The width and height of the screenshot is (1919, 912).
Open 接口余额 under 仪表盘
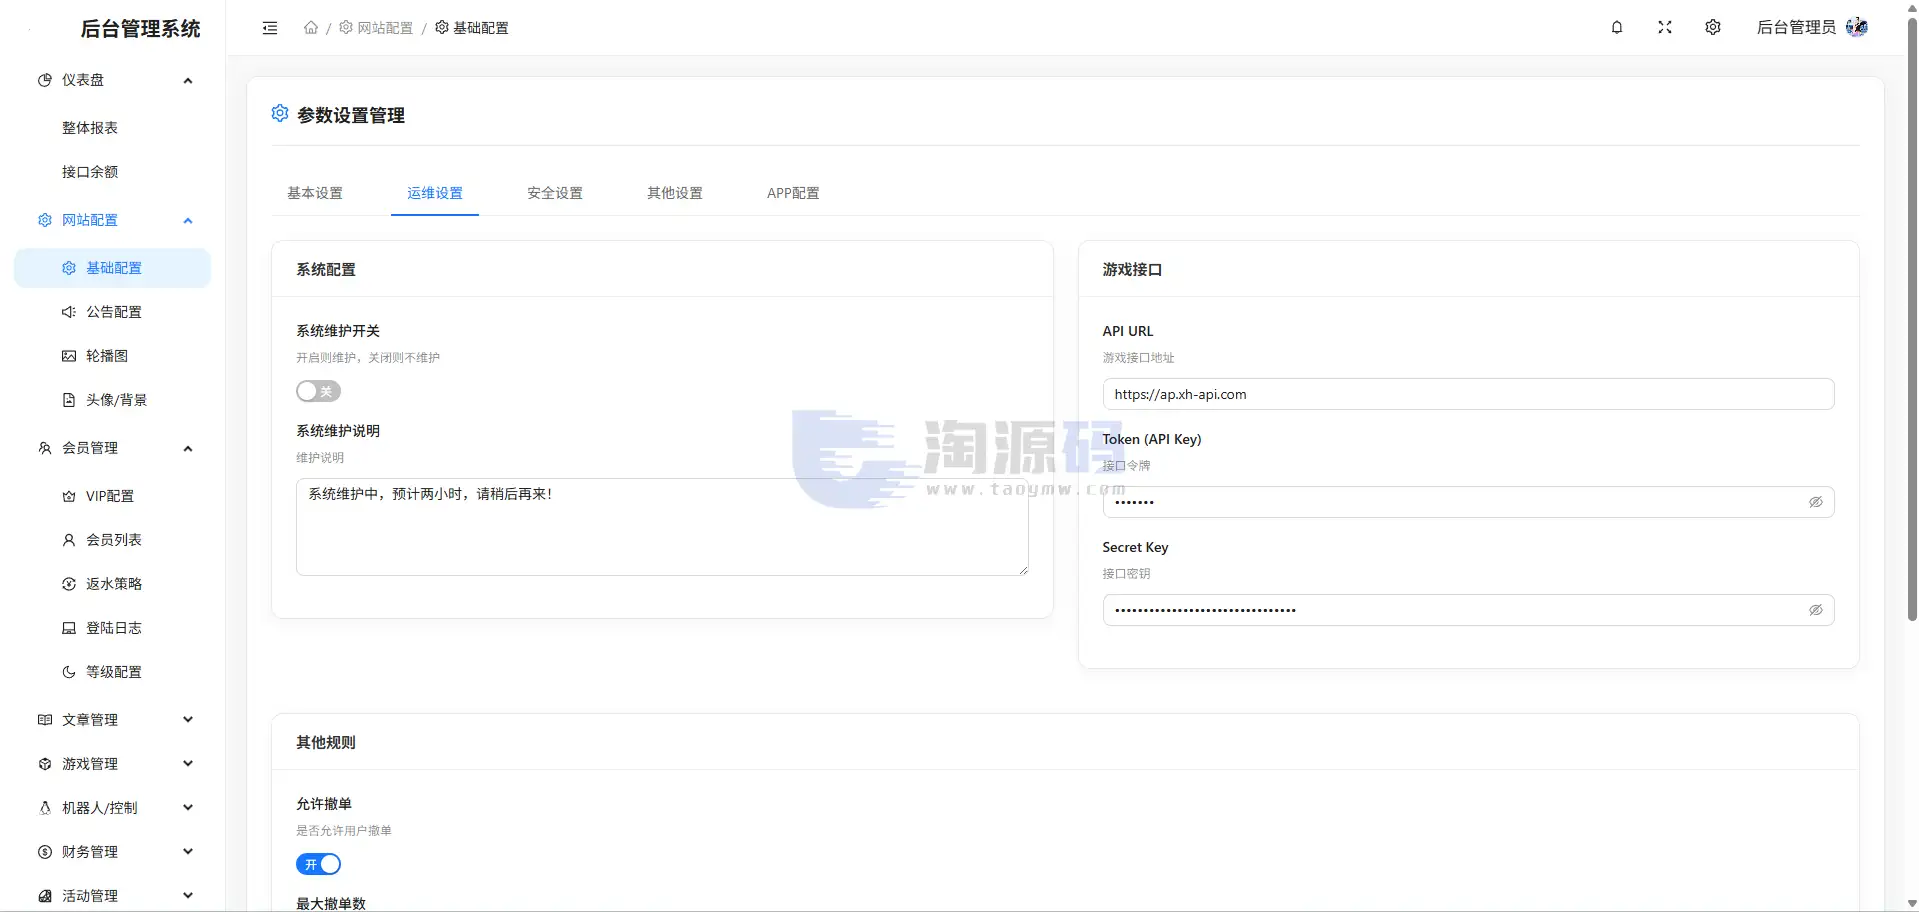click(x=112, y=172)
